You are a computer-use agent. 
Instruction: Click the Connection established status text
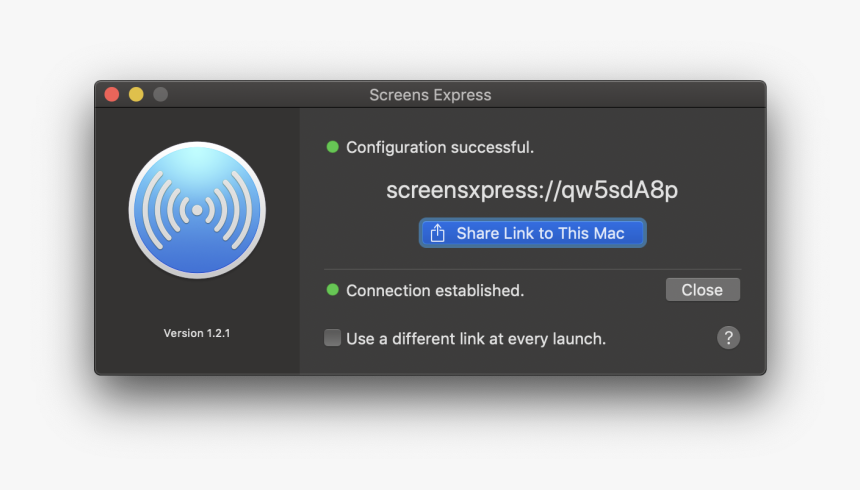435,290
